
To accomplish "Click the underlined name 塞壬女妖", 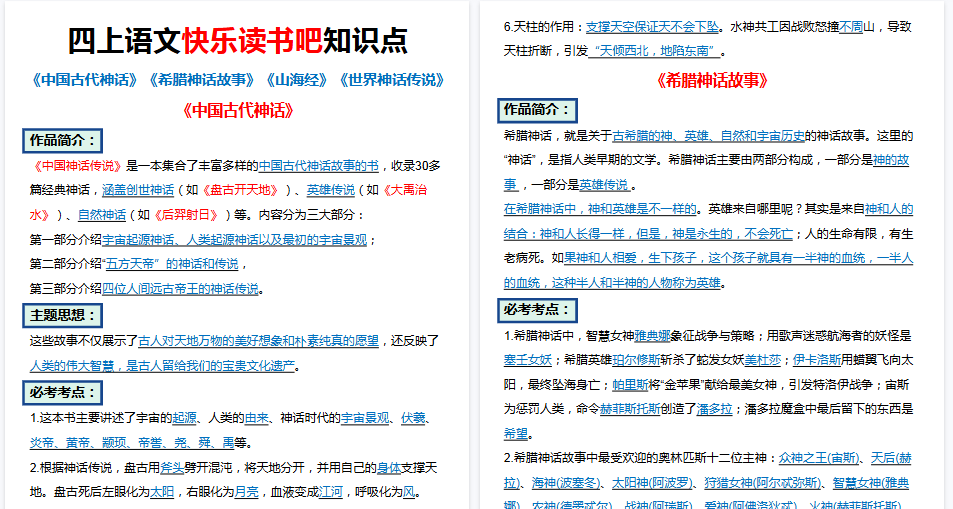I will pos(528,360).
